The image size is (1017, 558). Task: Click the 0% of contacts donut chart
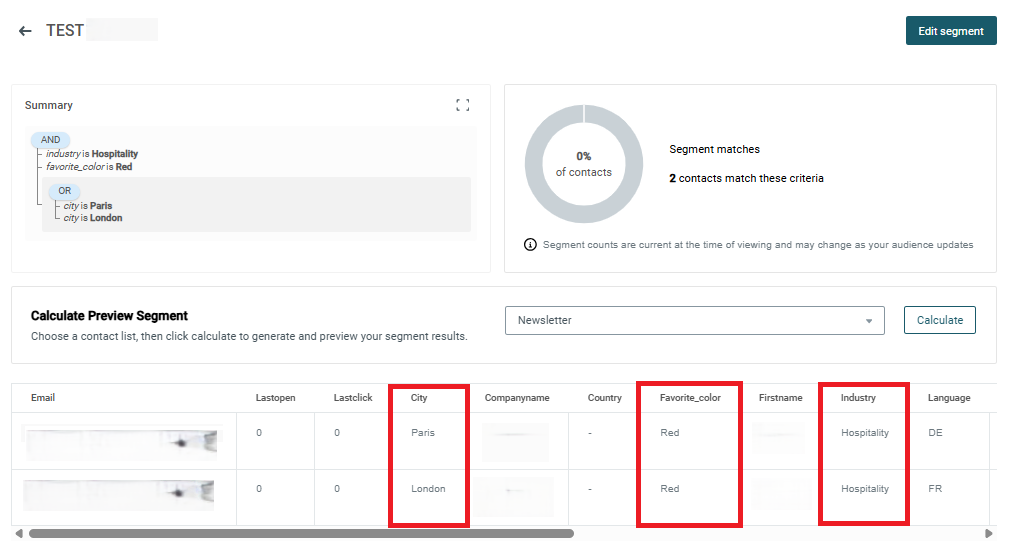584,164
